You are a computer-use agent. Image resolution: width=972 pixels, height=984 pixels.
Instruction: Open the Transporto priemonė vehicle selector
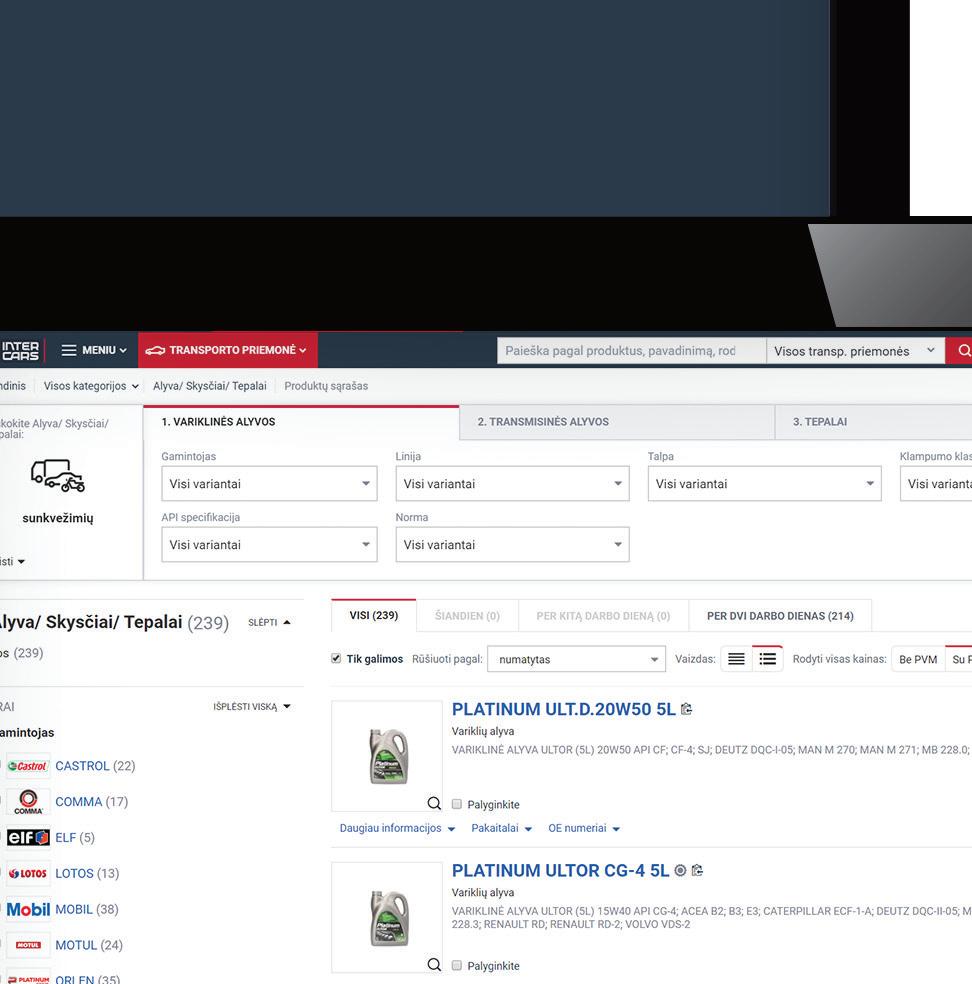(227, 350)
